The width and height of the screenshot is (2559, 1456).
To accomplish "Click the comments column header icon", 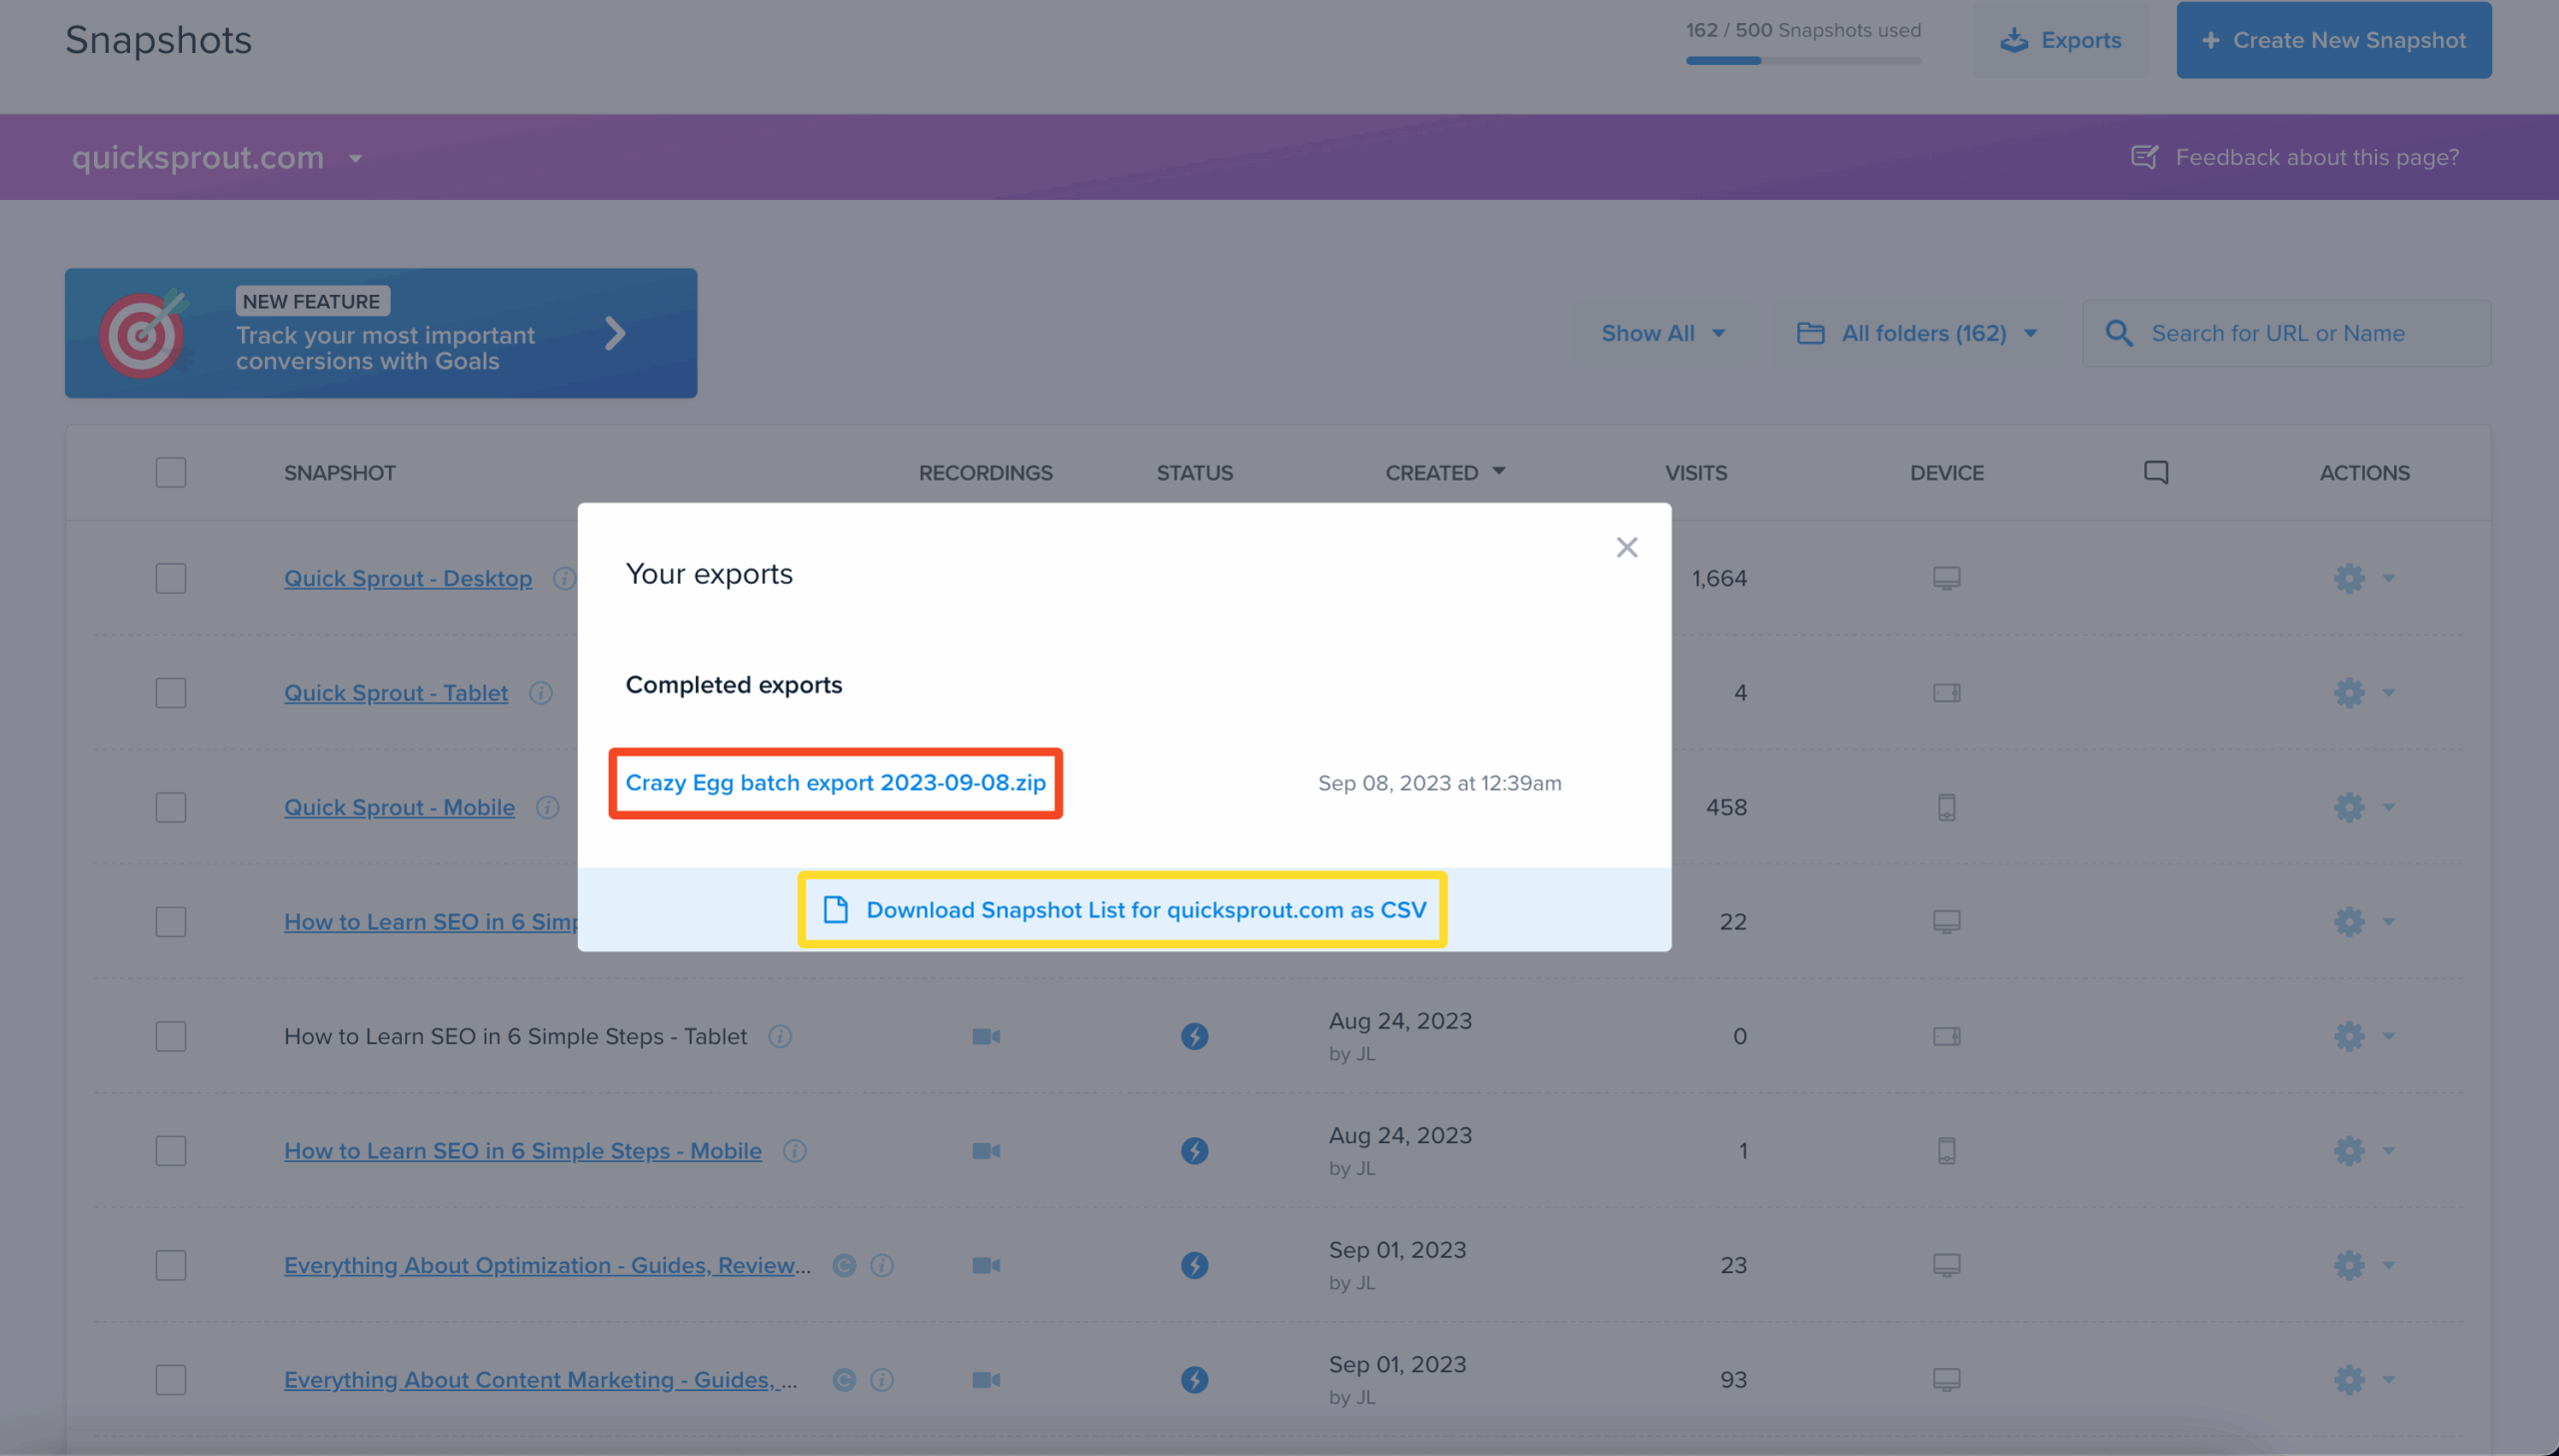I will tap(2156, 472).
